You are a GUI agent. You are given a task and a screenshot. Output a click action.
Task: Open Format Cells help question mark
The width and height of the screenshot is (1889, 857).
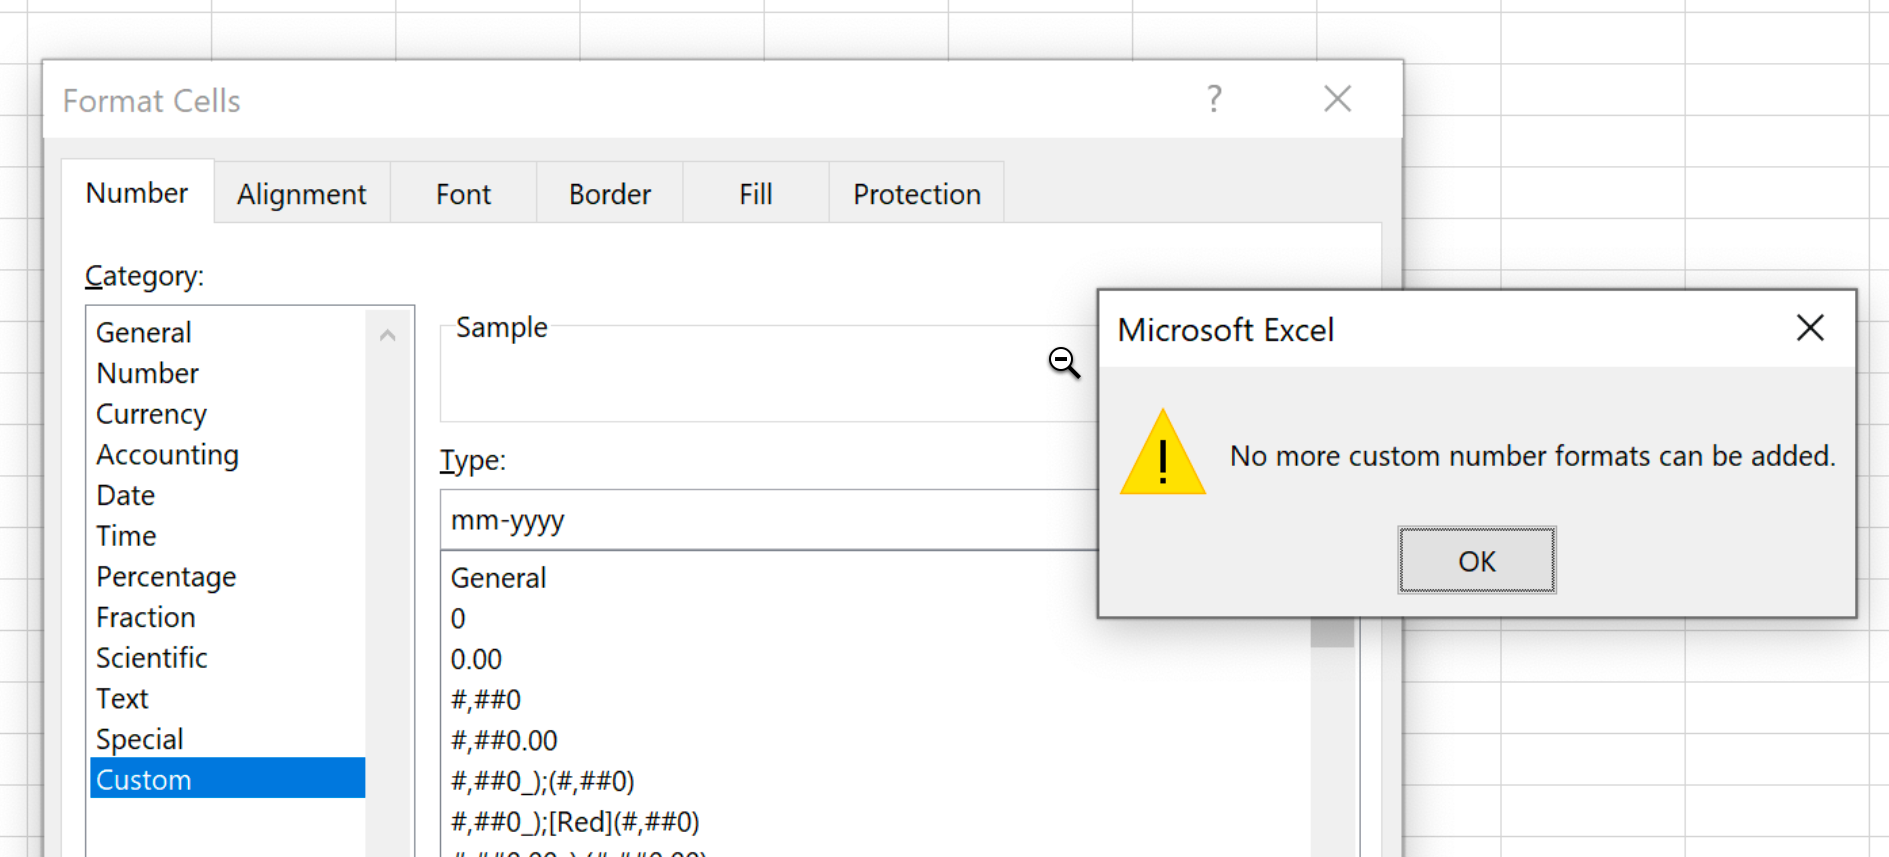click(1214, 99)
